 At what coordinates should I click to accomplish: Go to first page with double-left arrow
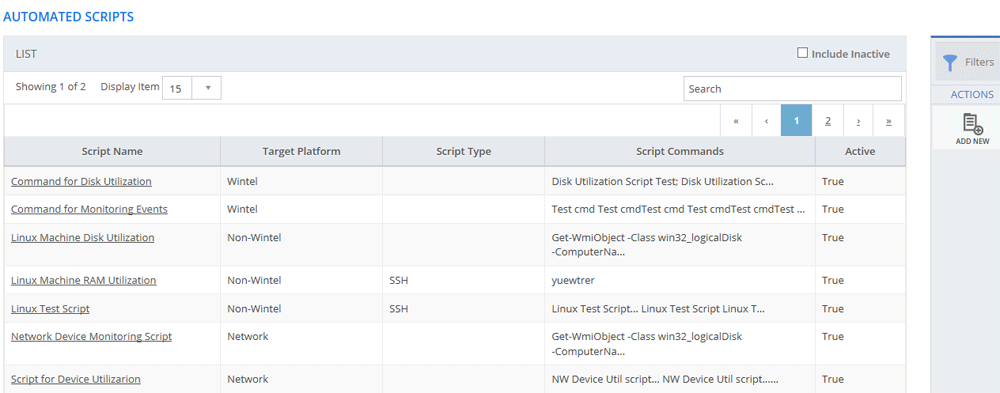[x=737, y=121]
